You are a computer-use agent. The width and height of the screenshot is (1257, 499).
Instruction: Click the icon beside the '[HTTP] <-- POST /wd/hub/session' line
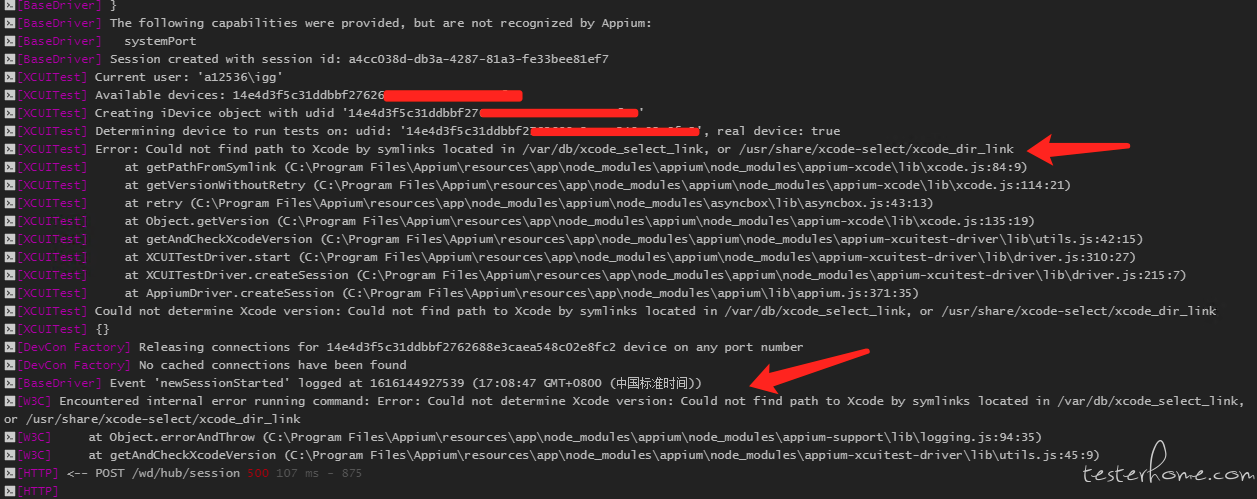pyautogui.click(x=8, y=473)
